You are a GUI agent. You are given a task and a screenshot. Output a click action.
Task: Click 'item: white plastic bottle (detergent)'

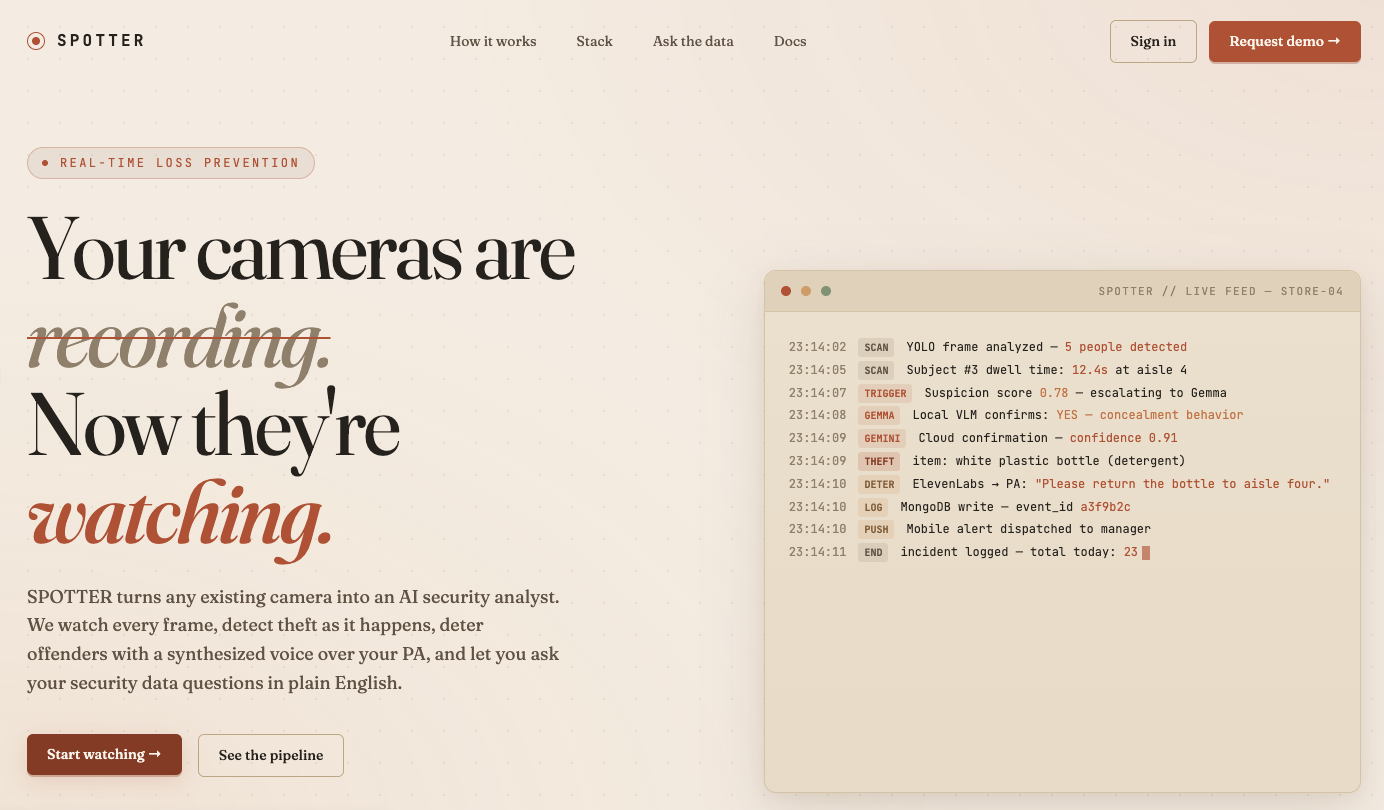point(1049,461)
